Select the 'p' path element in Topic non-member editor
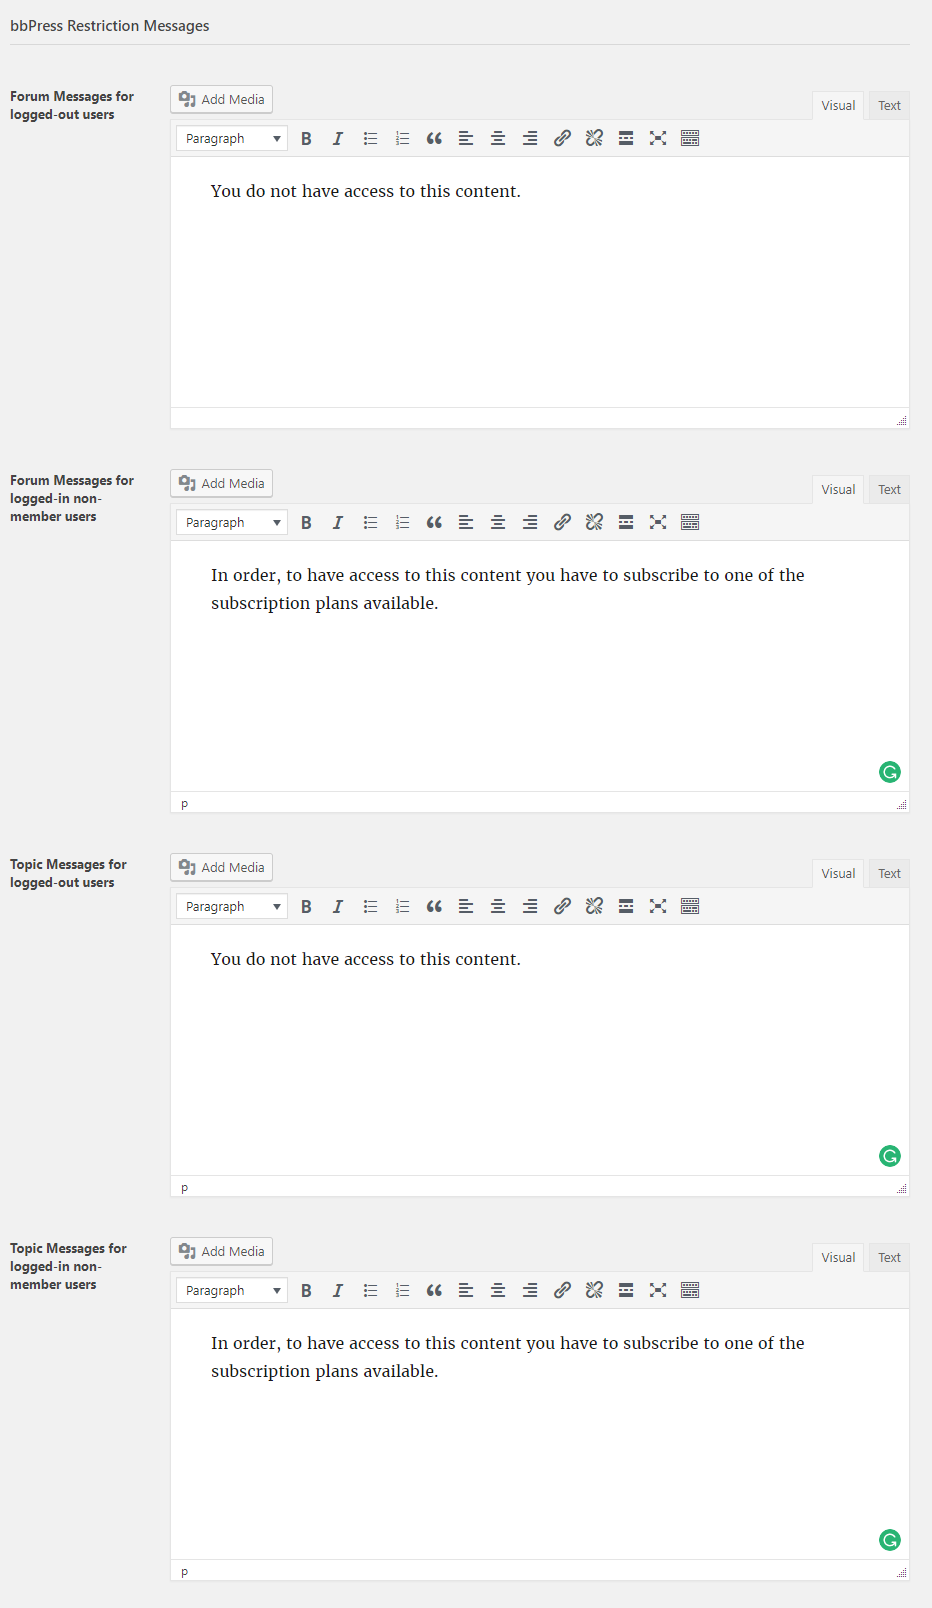 click(184, 1572)
